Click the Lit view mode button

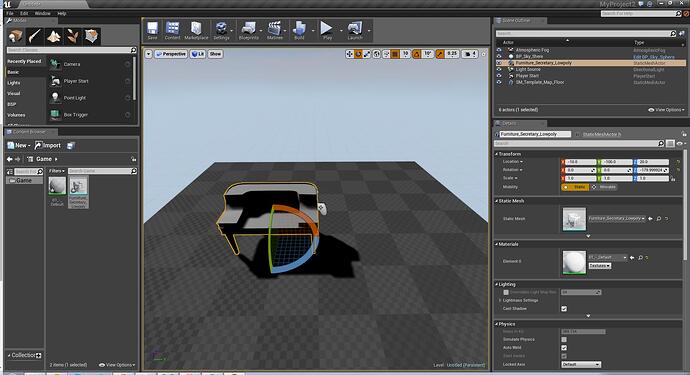(x=198, y=54)
